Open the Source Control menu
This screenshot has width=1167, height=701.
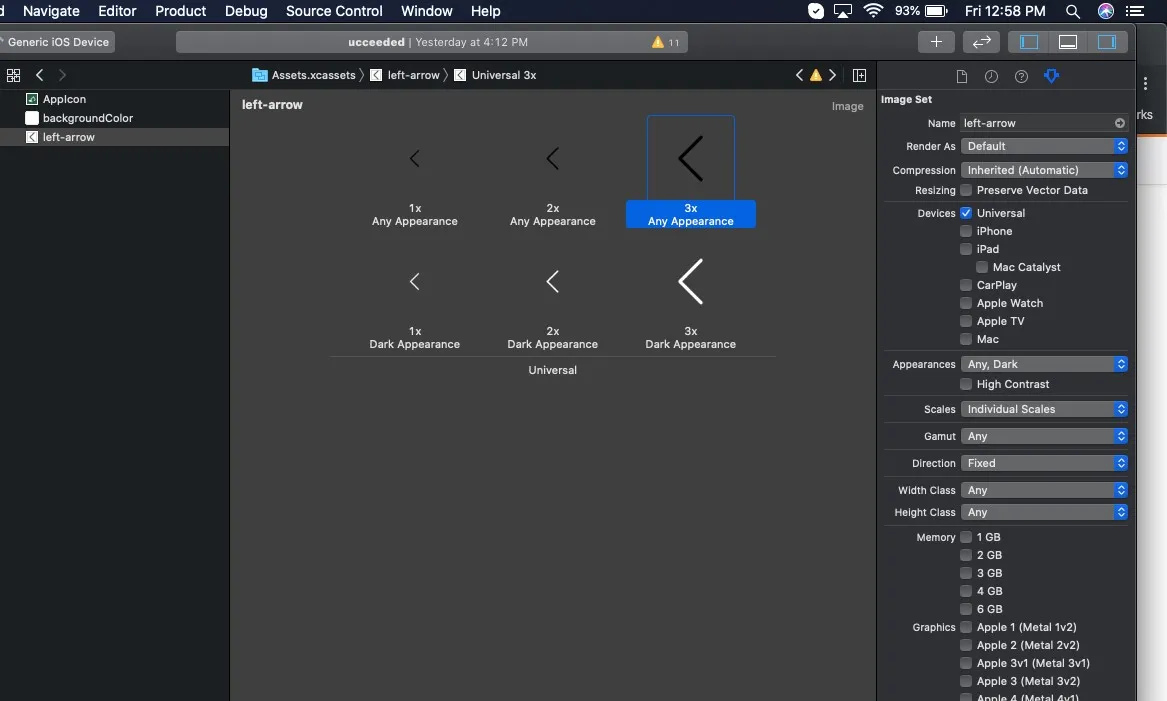point(334,11)
